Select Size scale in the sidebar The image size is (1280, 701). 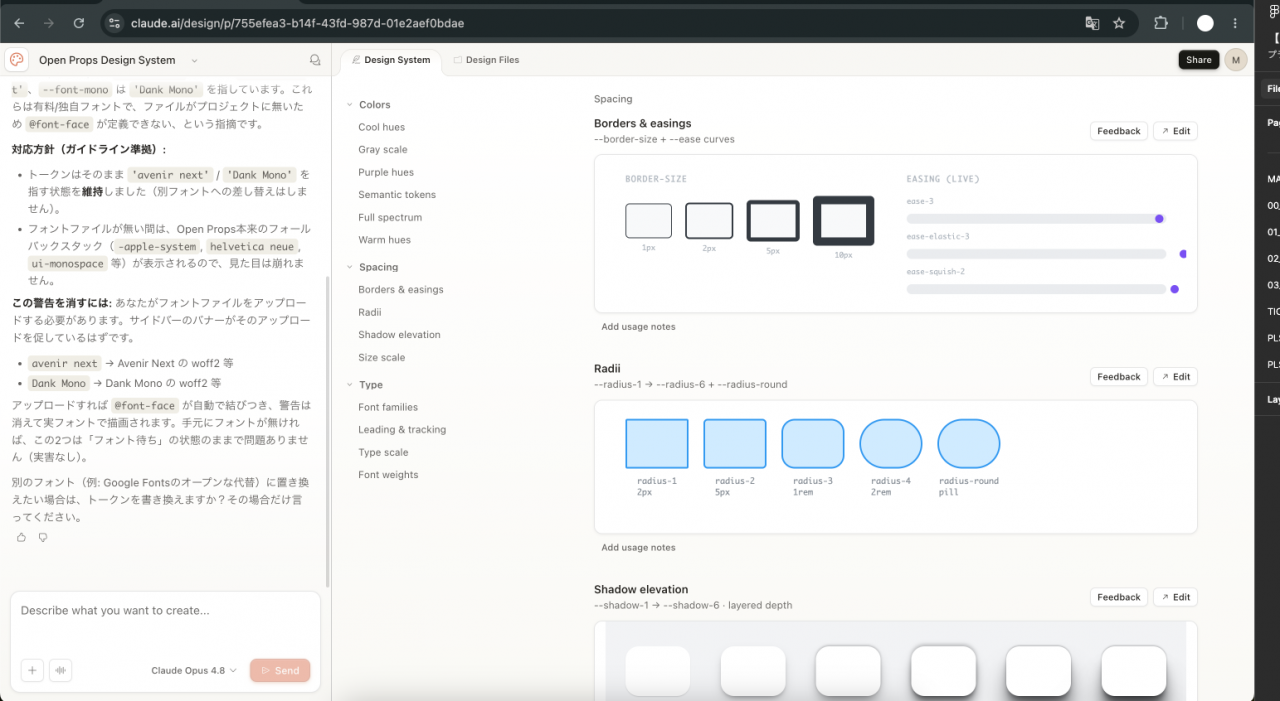click(381, 357)
